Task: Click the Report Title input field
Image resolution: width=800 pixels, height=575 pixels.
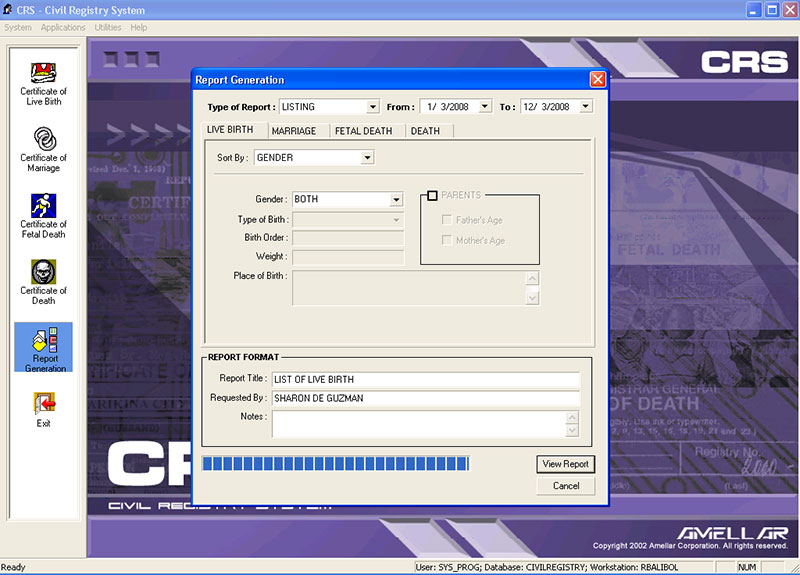Action: tap(425, 379)
